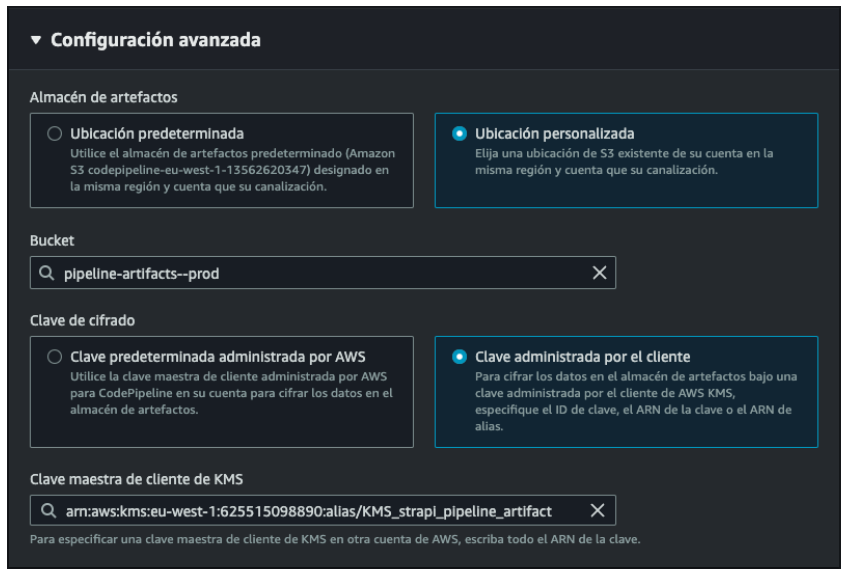Click the AWS-managed default key description text

tap(232, 393)
